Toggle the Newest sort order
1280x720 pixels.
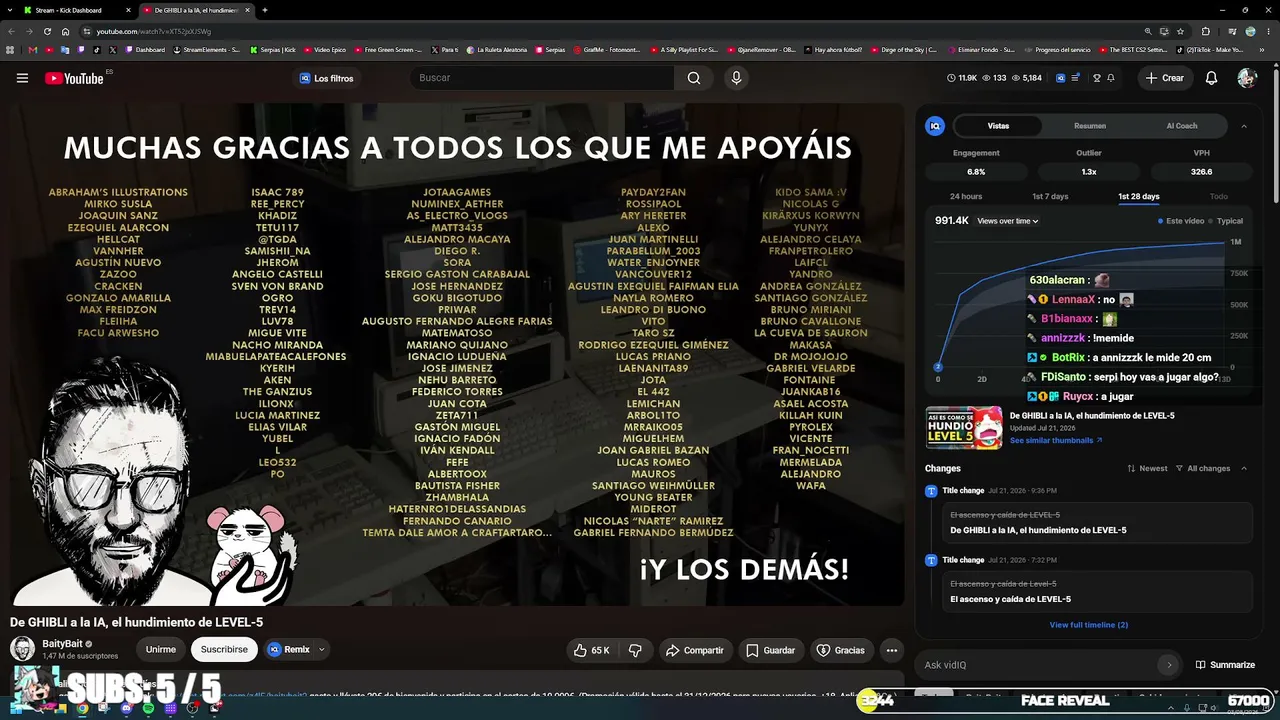click(1147, 468)
